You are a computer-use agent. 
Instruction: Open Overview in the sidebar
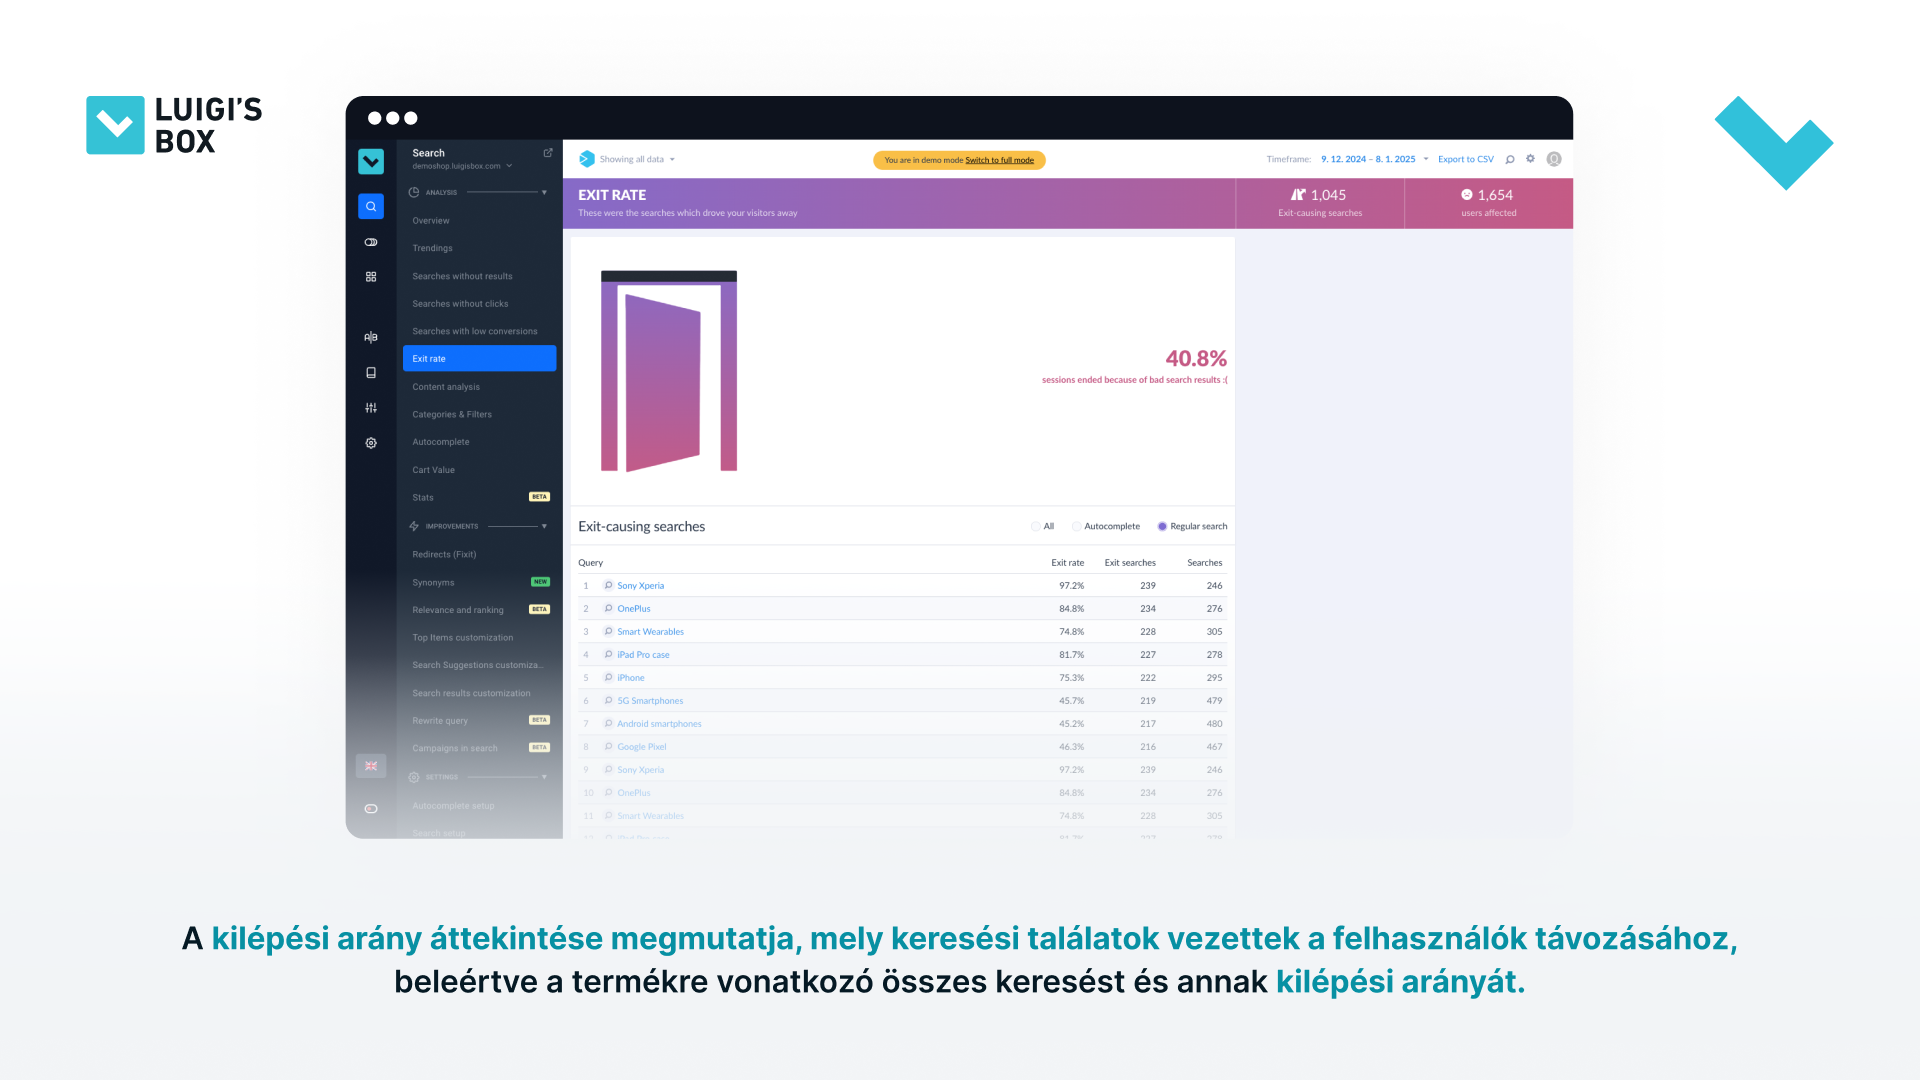pos(431,221)
